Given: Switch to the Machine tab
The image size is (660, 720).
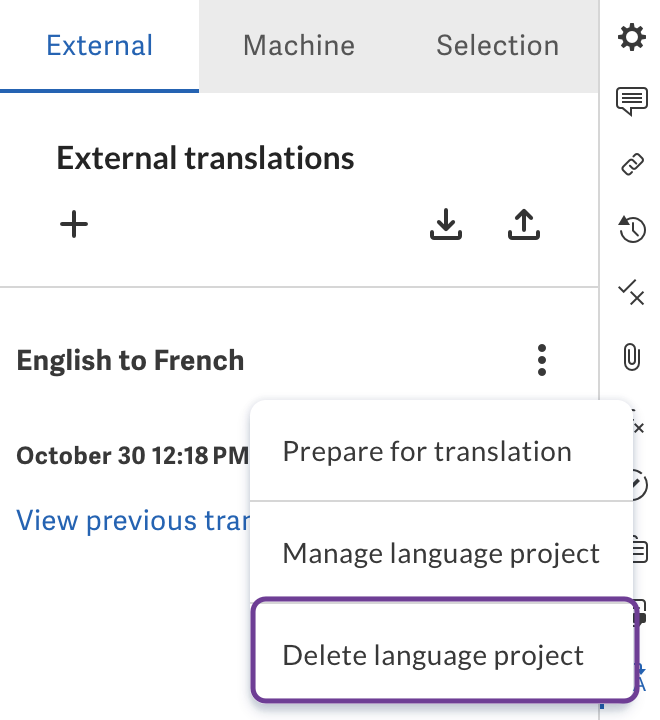Looking at the screenshot, I should click(x=298, y=45).
